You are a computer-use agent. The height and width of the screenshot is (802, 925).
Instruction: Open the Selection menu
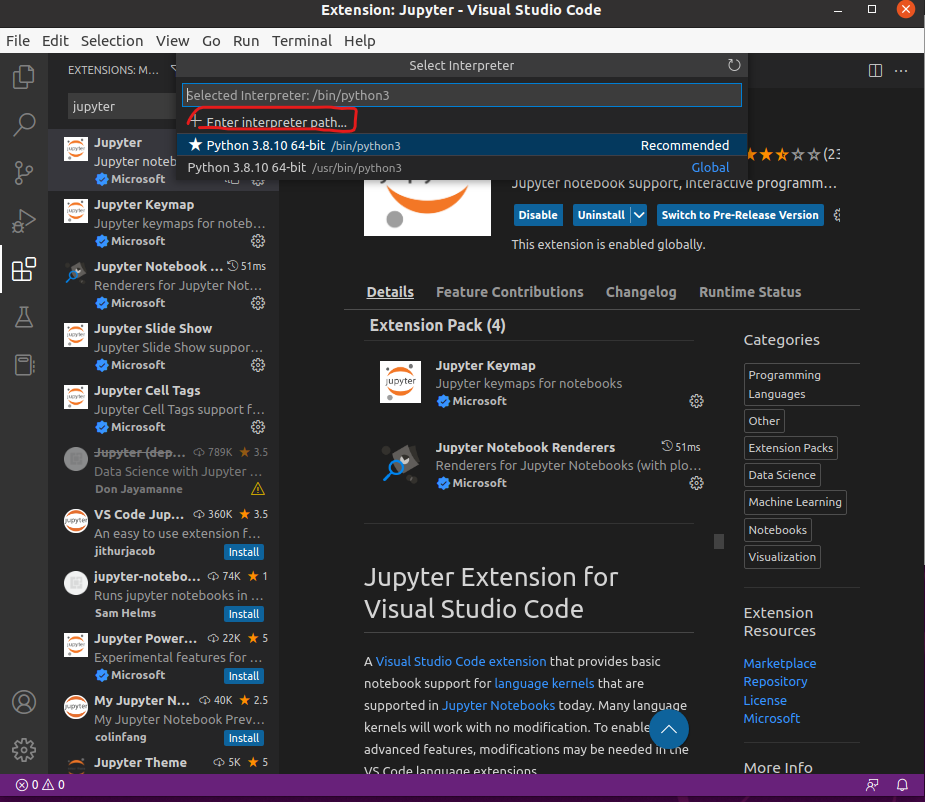tap(112, 41)
